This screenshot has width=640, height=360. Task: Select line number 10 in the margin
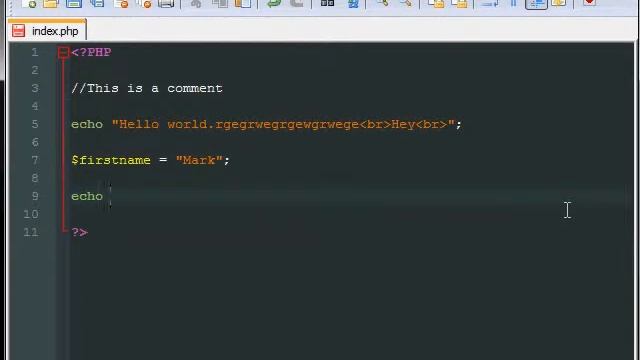click(x=31, y=214)
